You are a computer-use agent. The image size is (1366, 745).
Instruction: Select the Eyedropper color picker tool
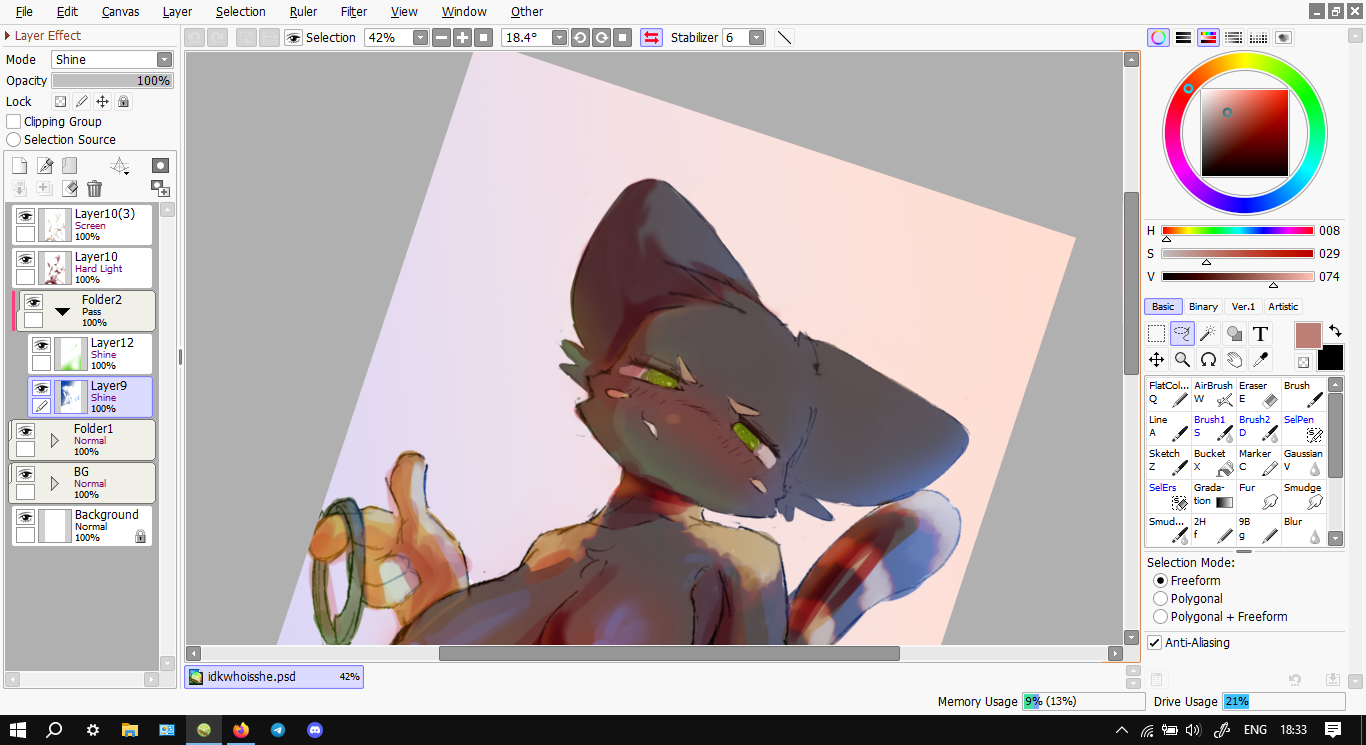click(x=1260, y=360)
